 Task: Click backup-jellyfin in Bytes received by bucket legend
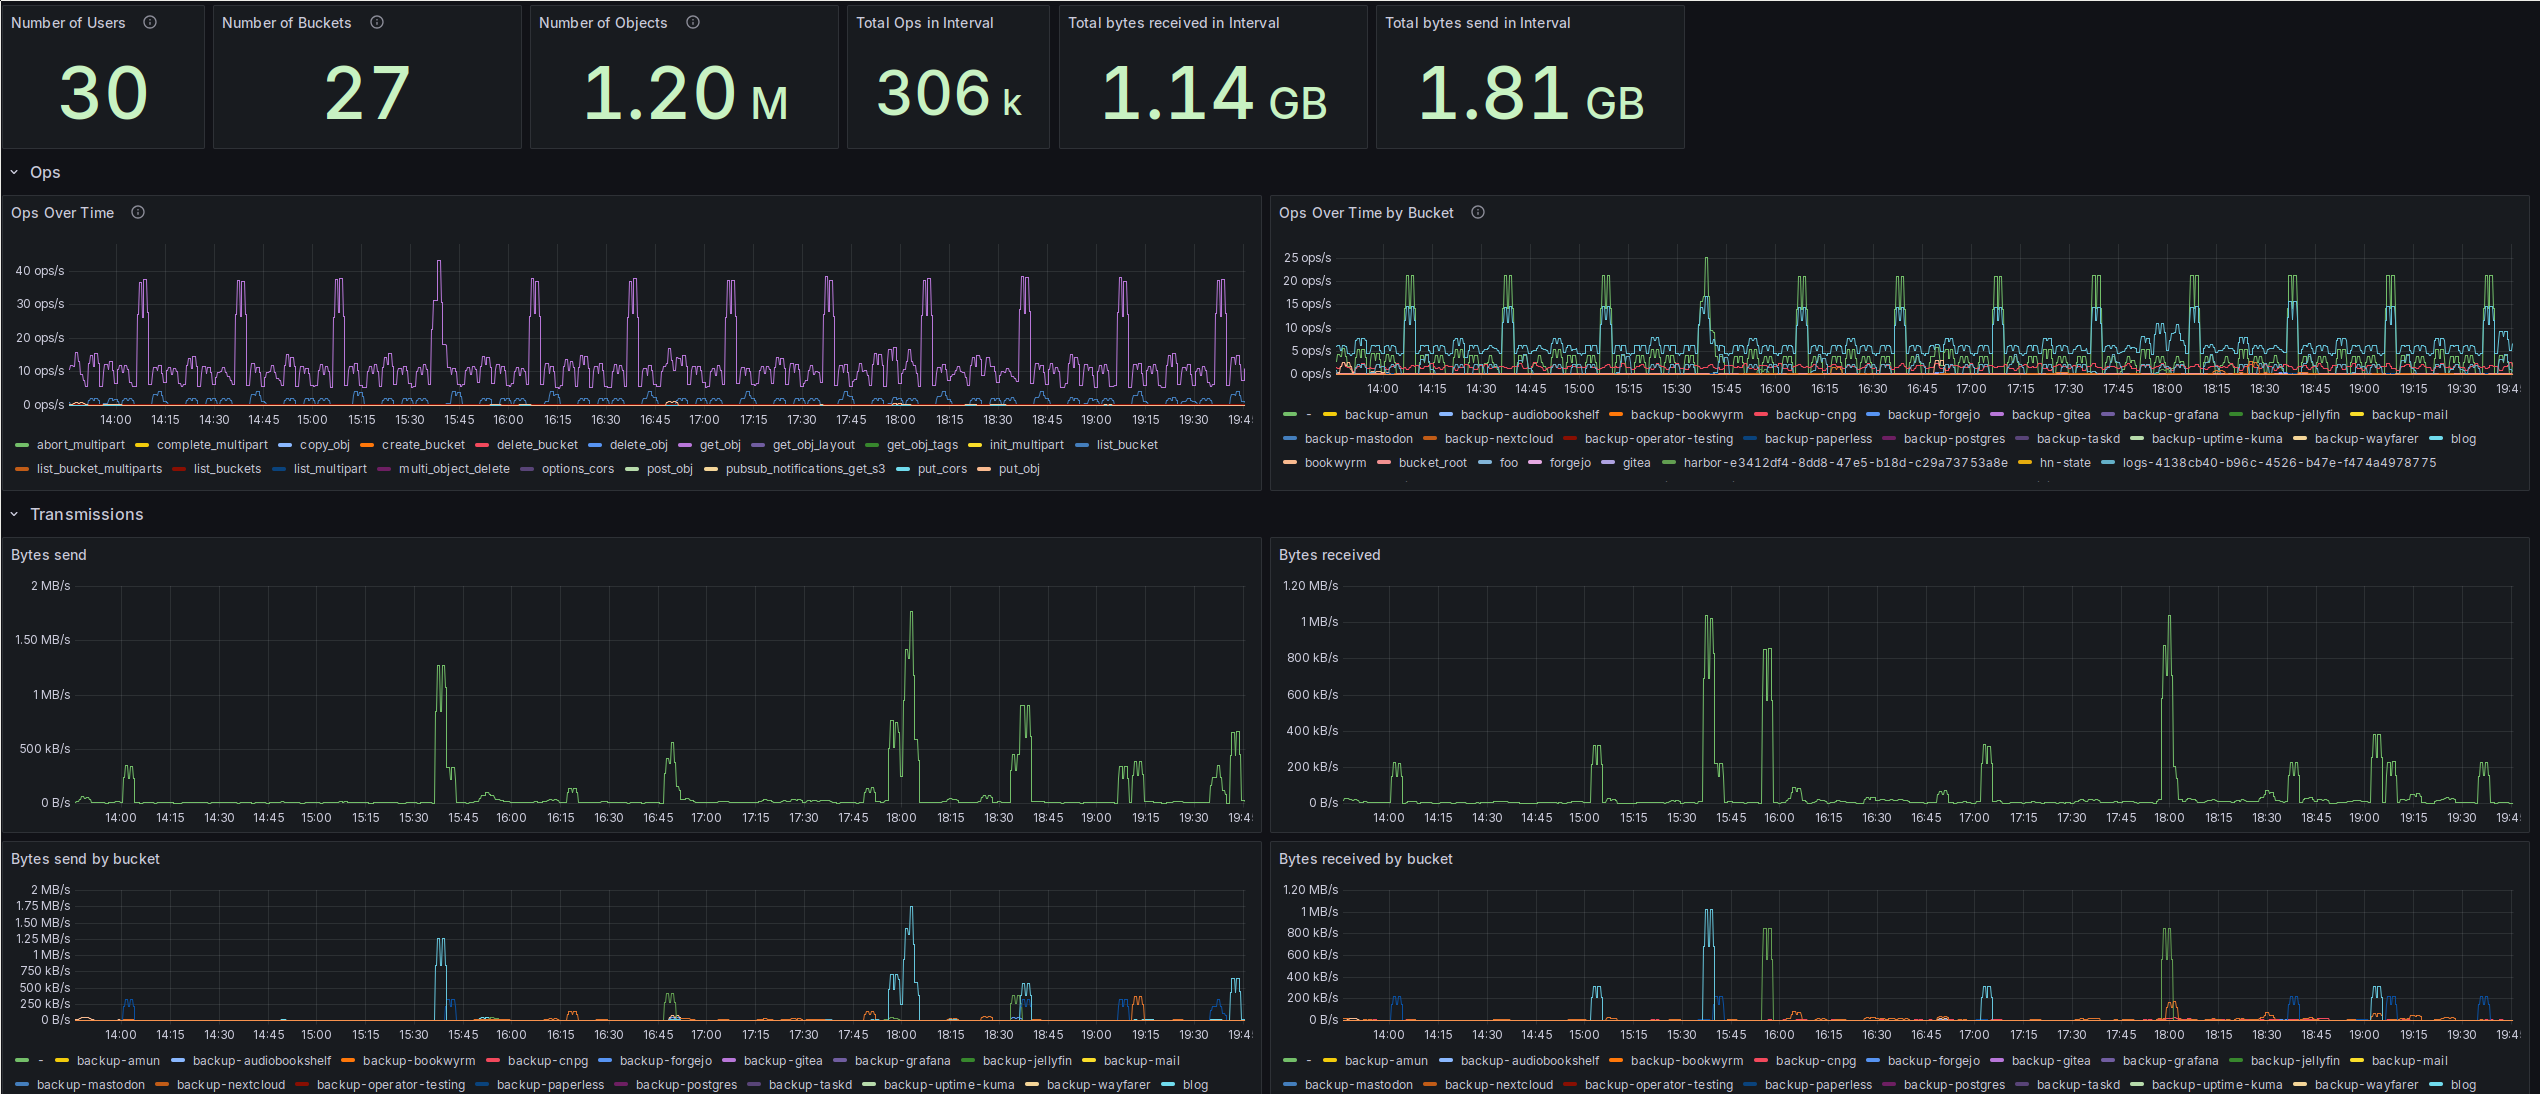[2294, 1061]
